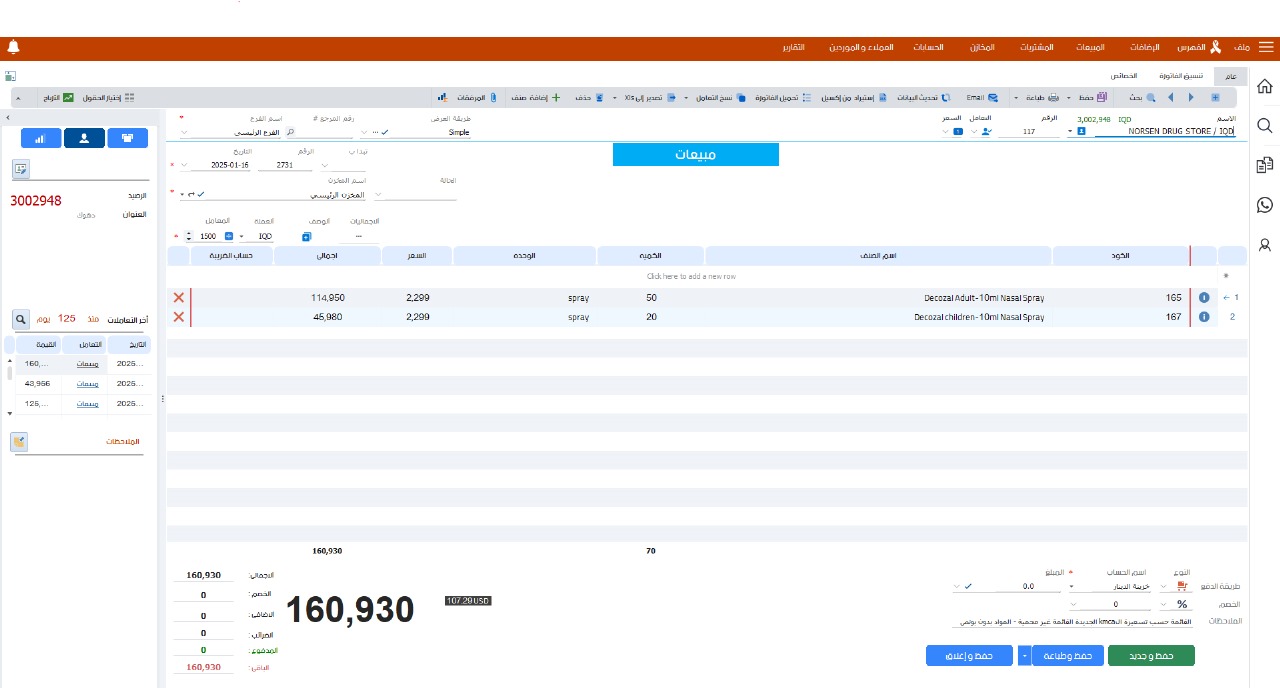Image resolution: width=1280 pixels, height=688 pixels.
Task: Go to Home from the sidebar
Action: tap(1265, 87)
